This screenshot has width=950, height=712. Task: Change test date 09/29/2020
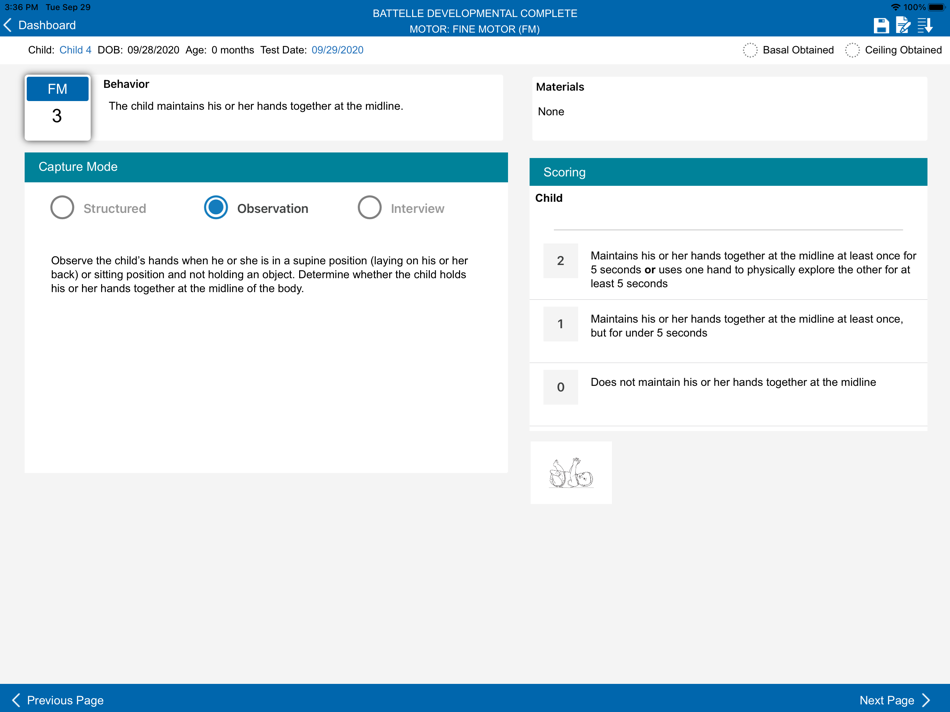(337, 50)
